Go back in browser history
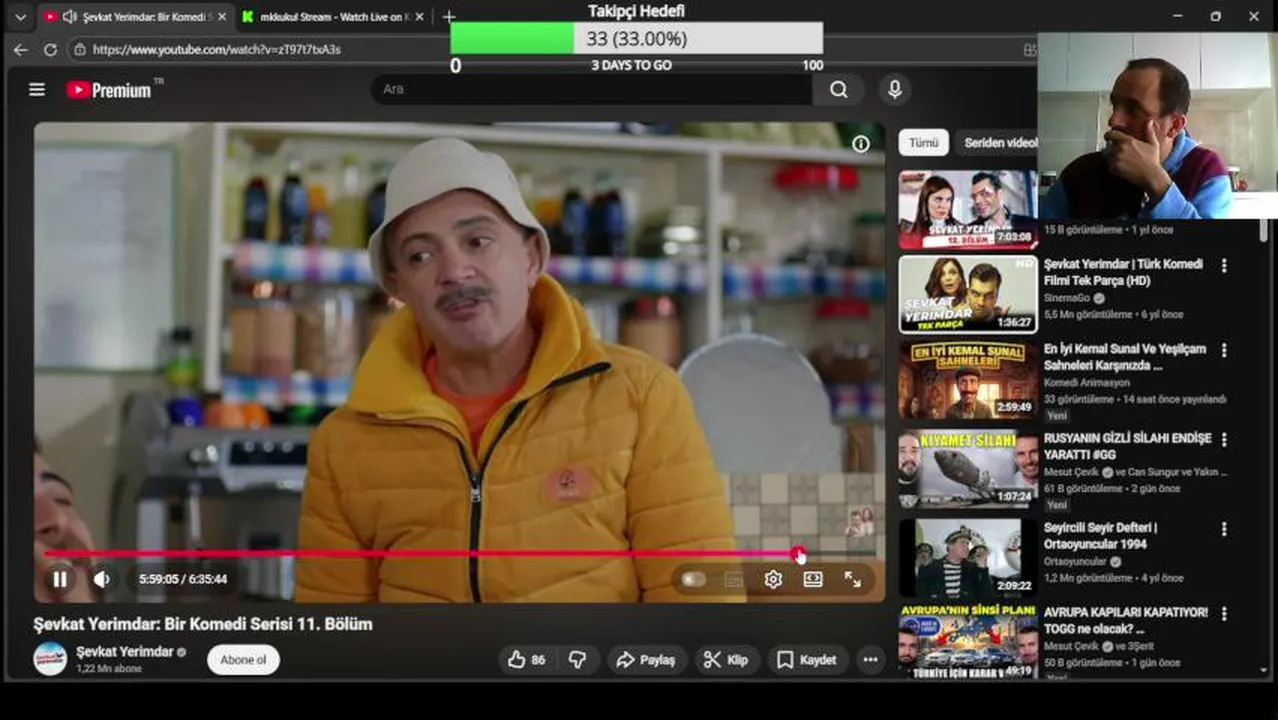 21,49
